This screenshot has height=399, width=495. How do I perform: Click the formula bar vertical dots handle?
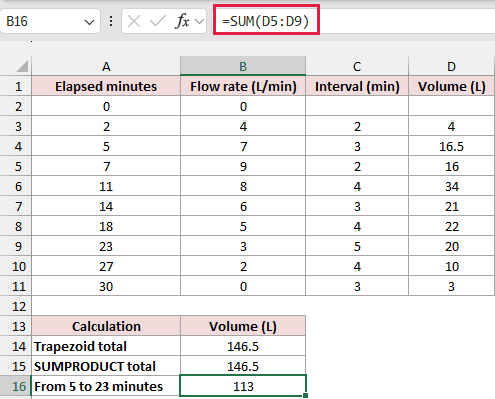click(111, 22)
